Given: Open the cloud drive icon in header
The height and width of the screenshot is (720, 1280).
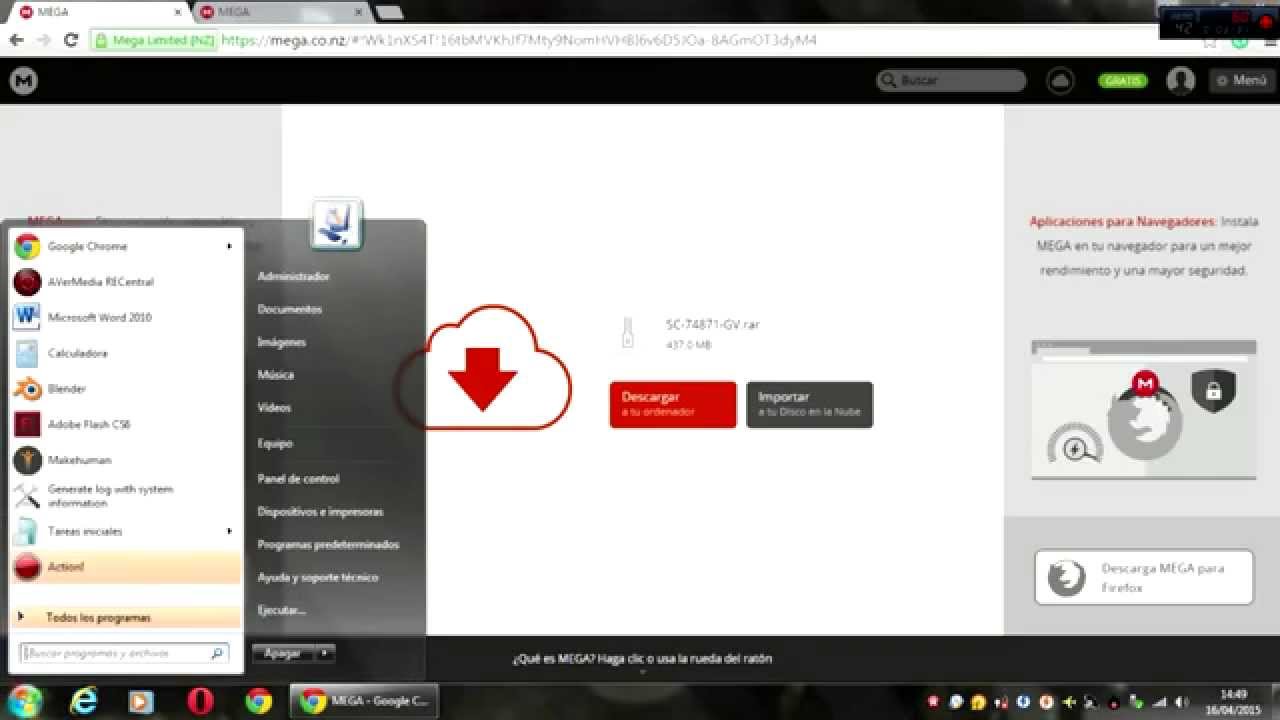Looking at the screenshot, I should [1060, 81].
